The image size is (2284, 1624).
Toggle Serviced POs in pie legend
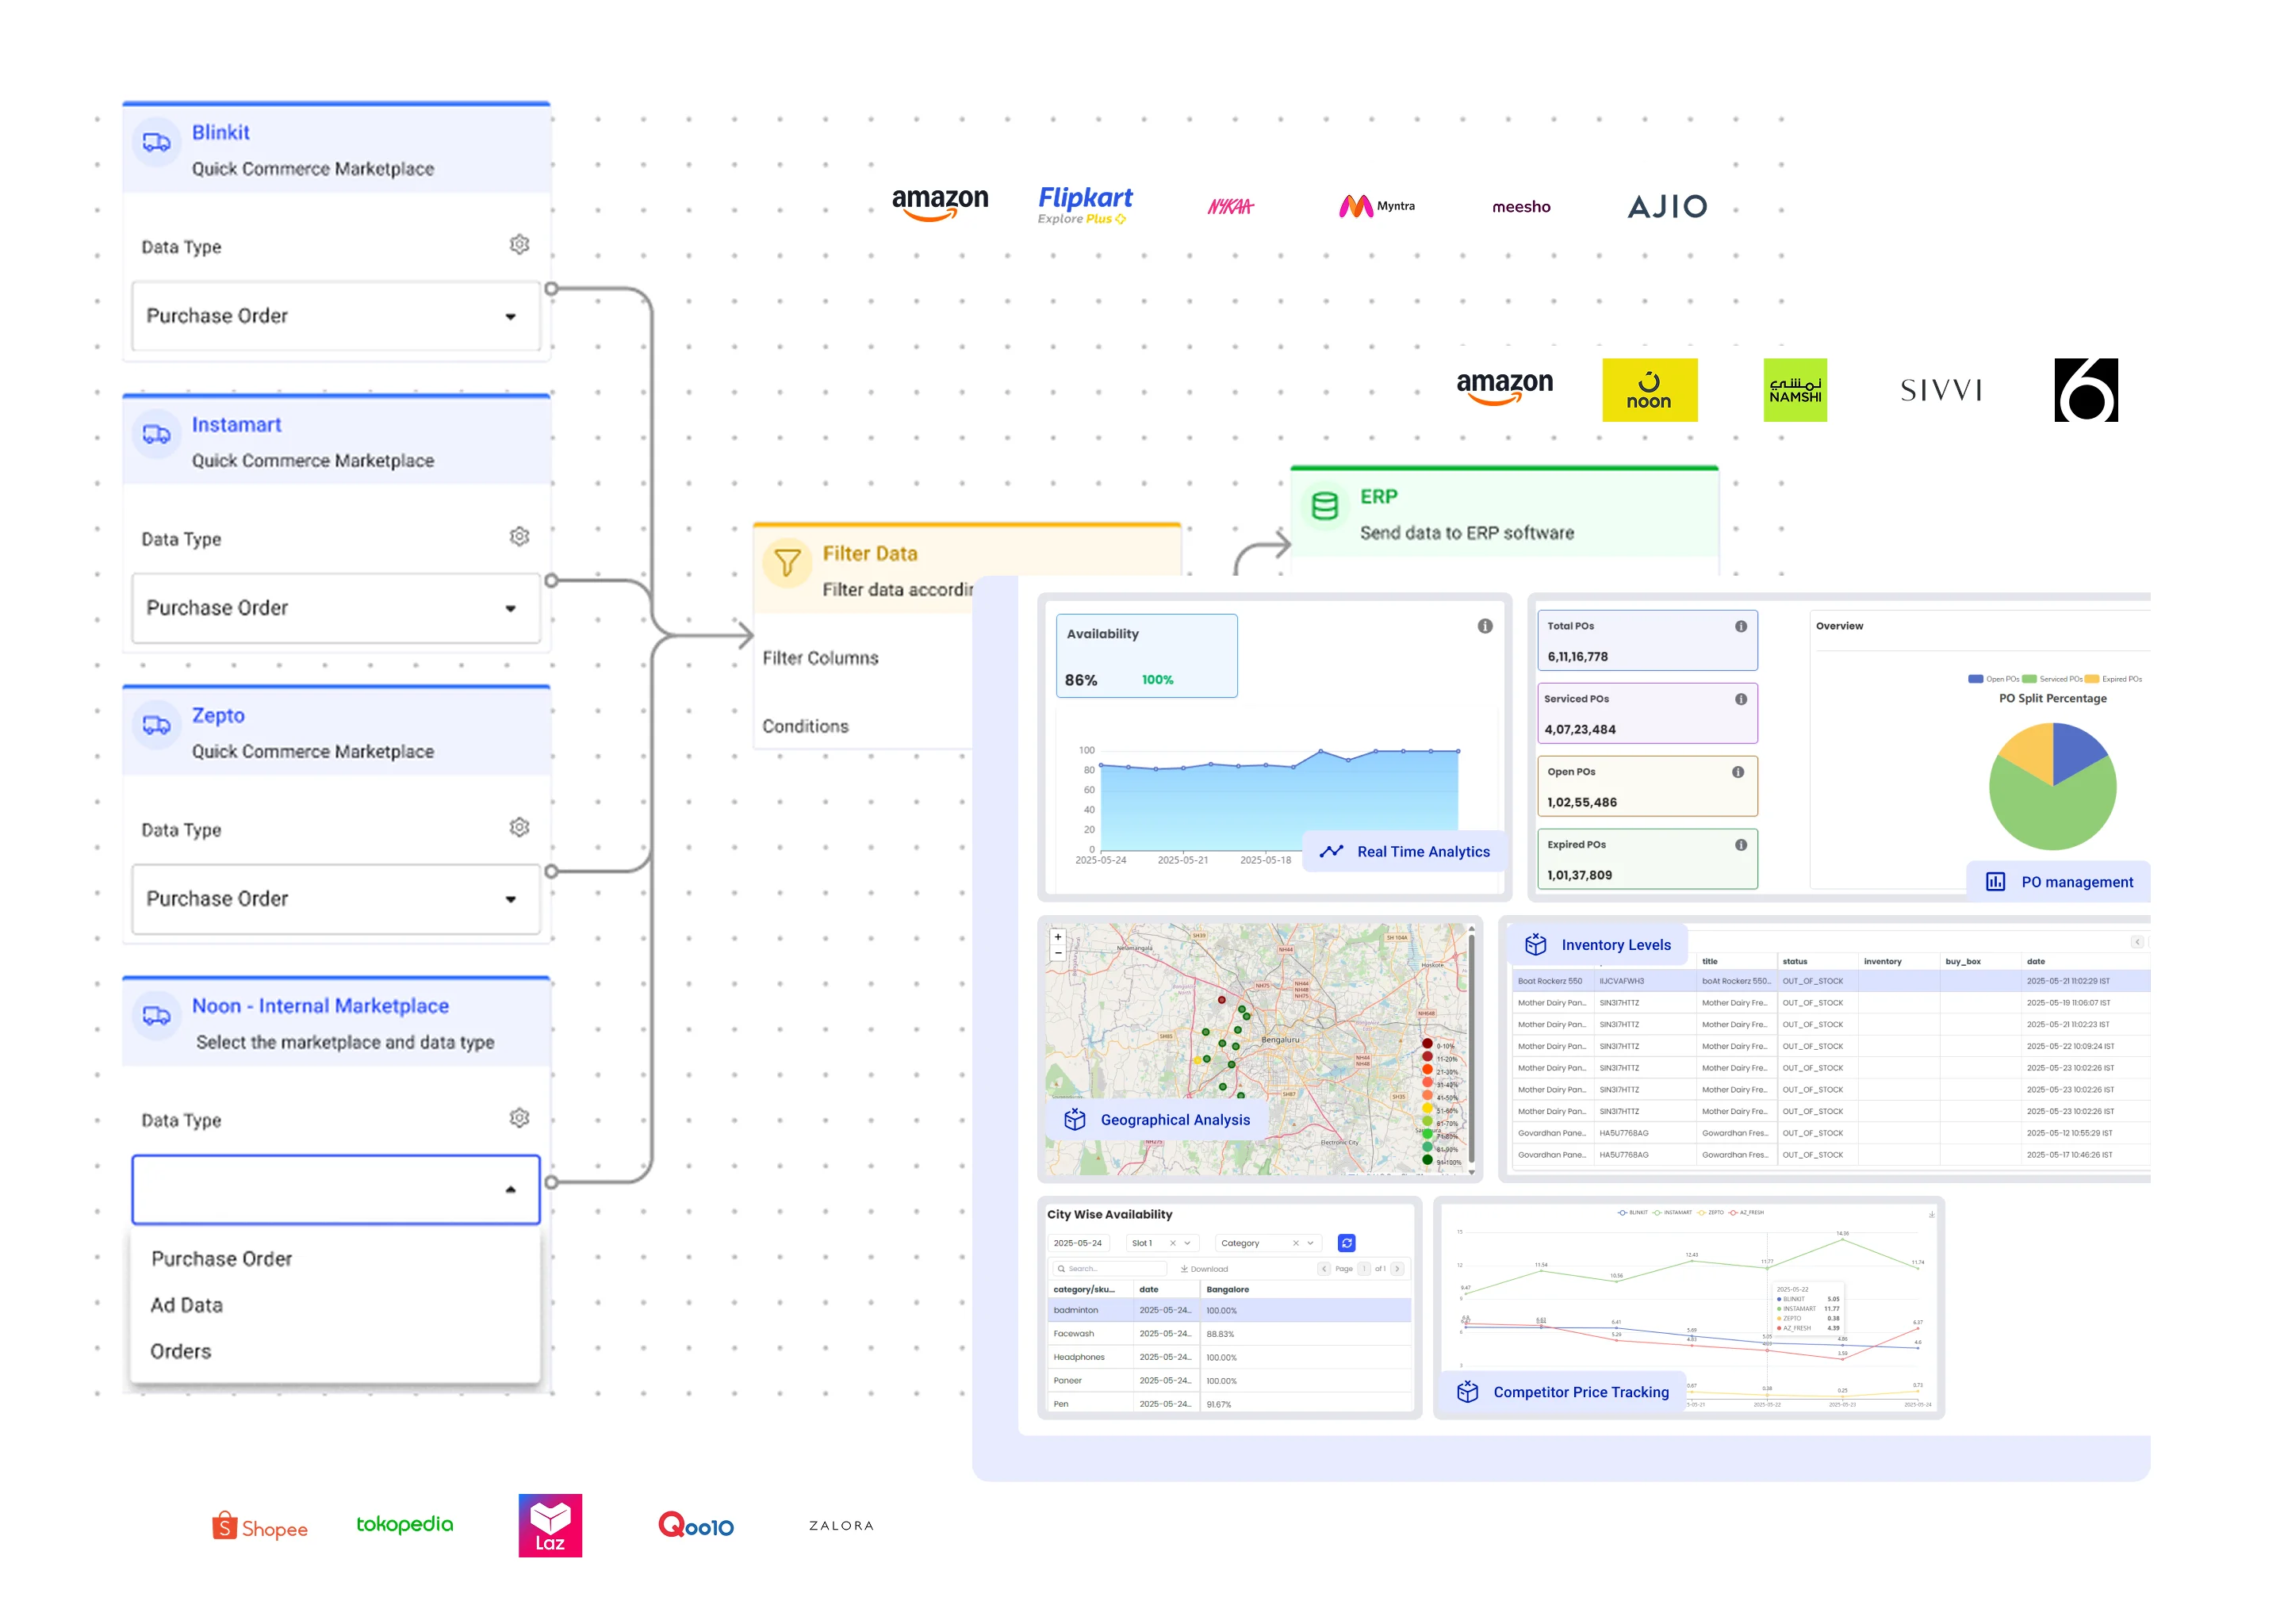[x=2053, y=679]
